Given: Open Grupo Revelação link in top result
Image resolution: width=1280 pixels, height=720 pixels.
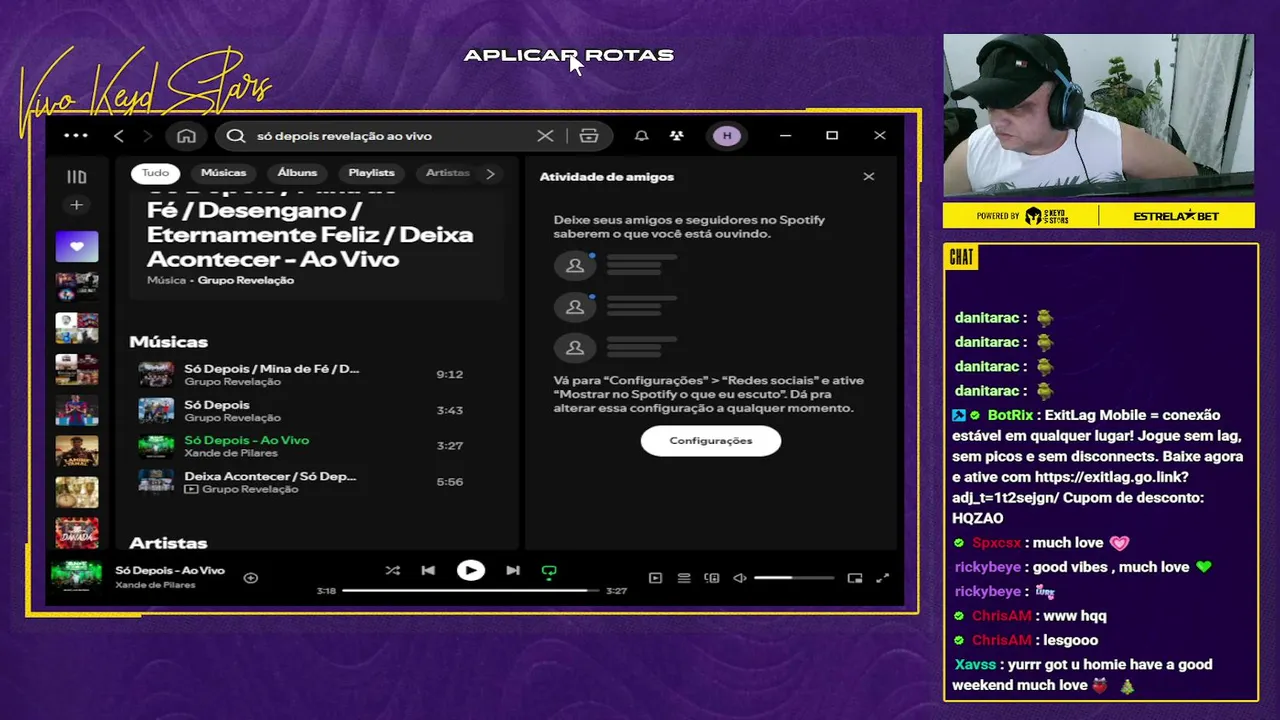Looking at the screenshot, I should tap(246, 281).
